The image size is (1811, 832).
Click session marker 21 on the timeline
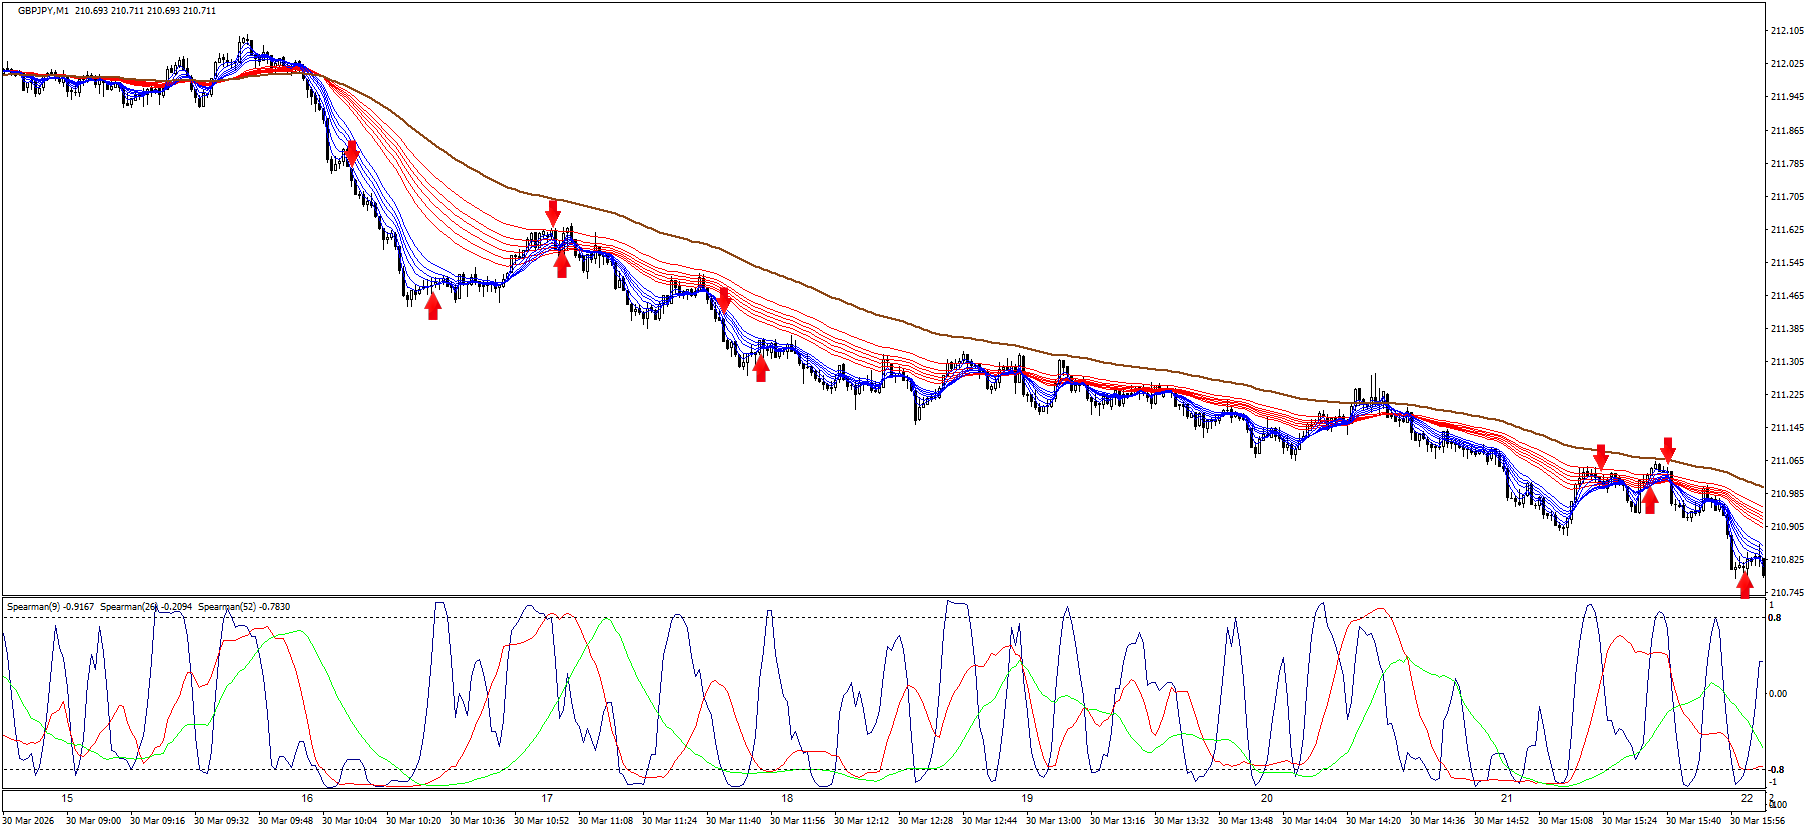1507,798
